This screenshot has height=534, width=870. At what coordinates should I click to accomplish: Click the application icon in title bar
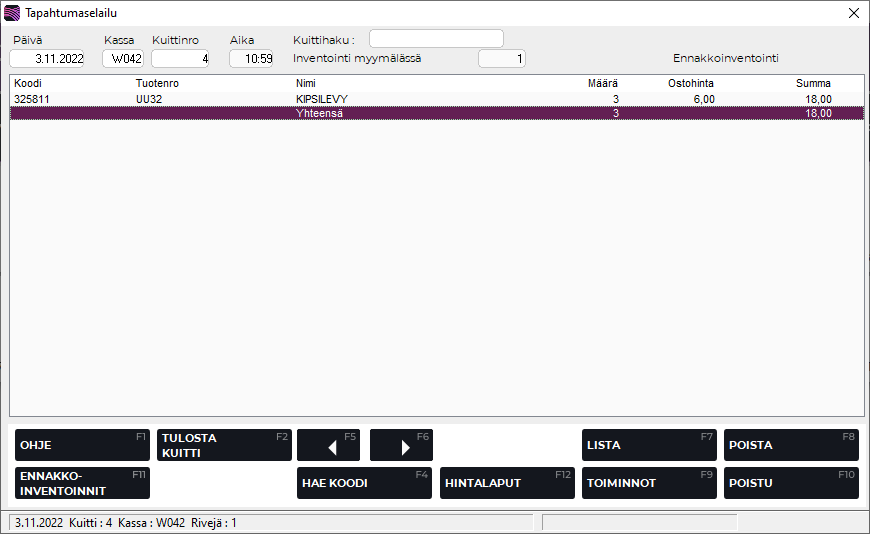12,13
